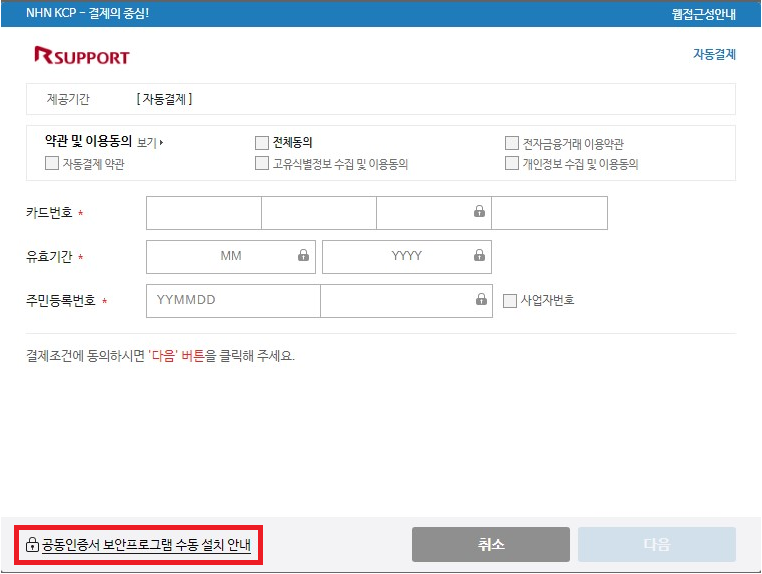Image resolution: width=762 pixels, height=574 pixels.
Task: Check 개인정보 수집 및 이용동의 checkbox
Action: 512,163
